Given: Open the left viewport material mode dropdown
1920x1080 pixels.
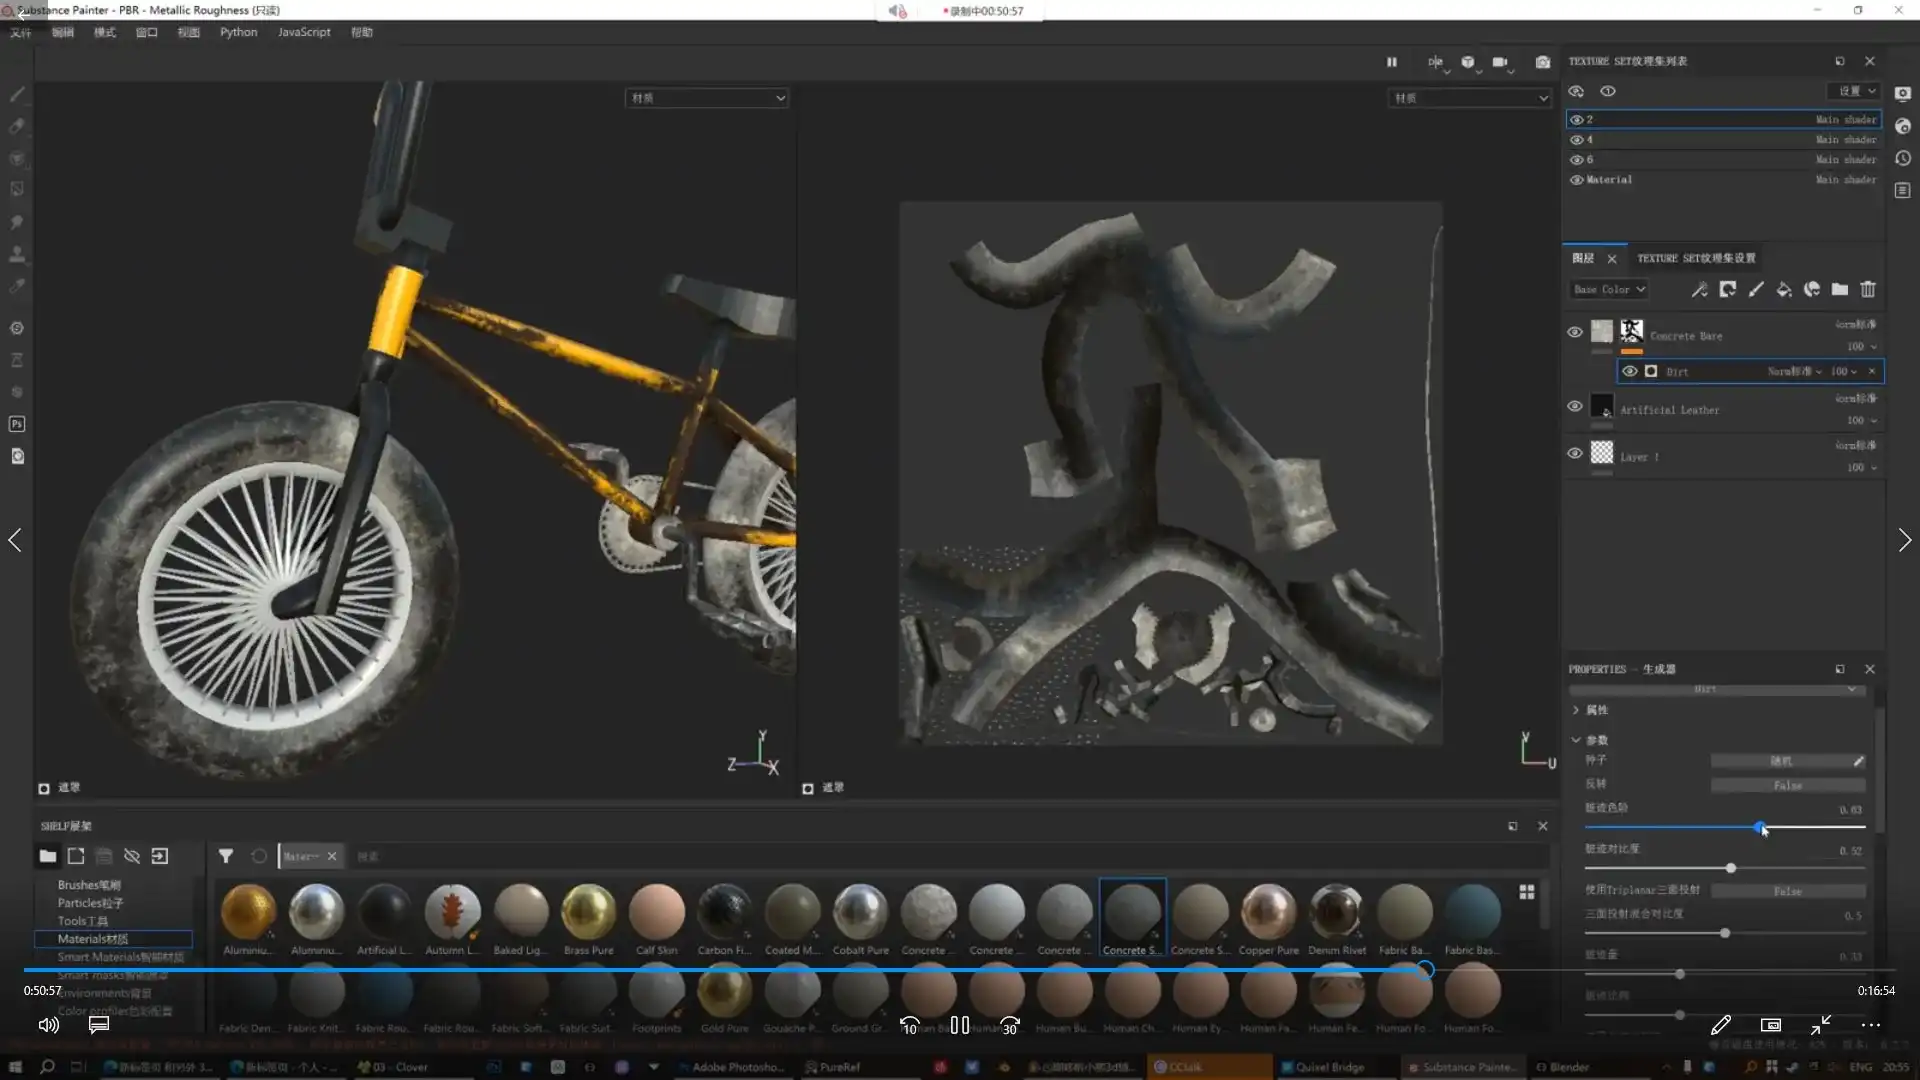Looking at the screenshot, I should coord(707,98).
